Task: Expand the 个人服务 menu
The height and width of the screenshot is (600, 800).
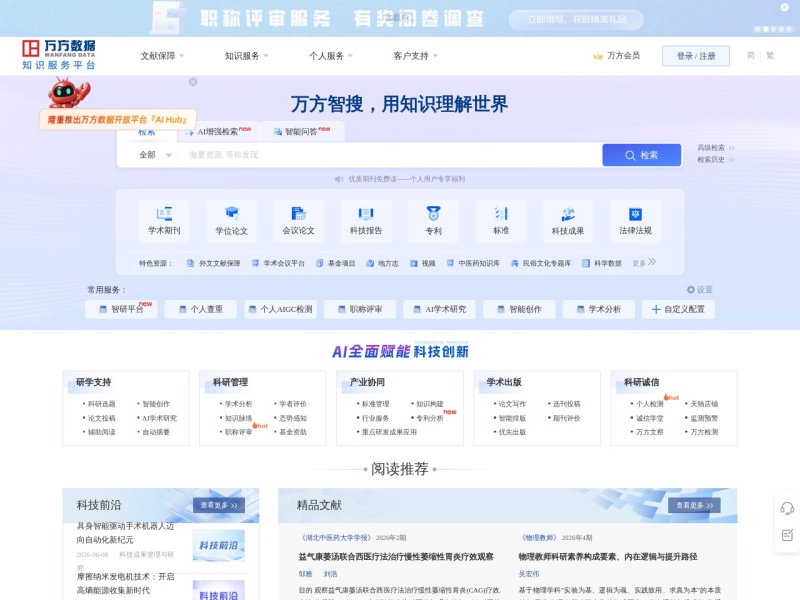Action: click(331, 56)
